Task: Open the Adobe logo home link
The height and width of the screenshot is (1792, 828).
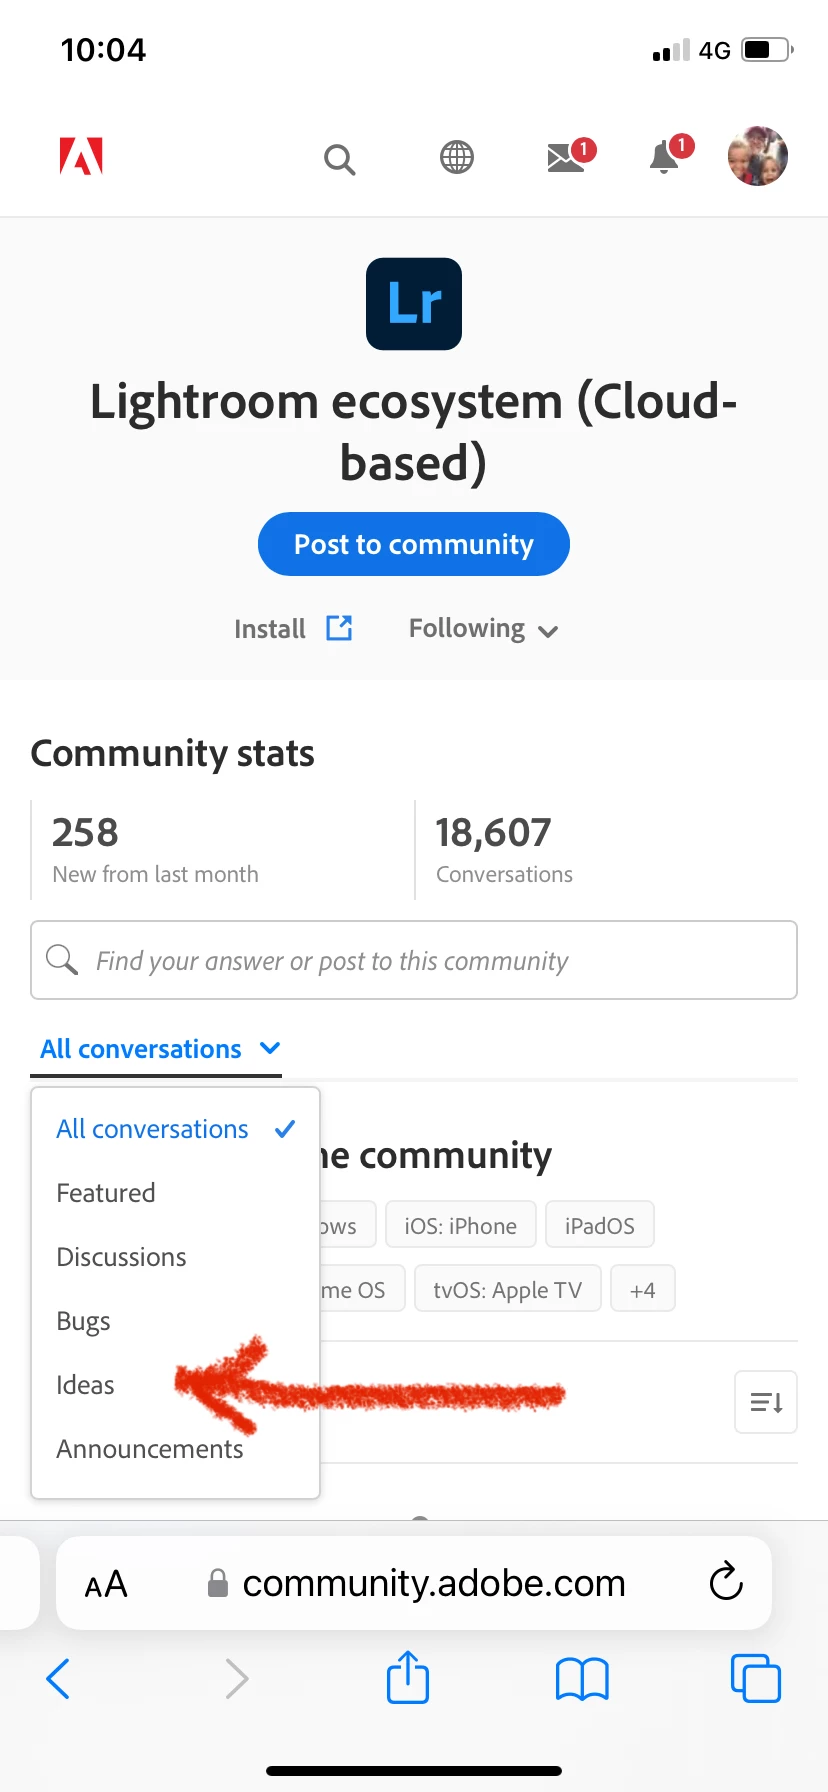Action: point(81,157)
